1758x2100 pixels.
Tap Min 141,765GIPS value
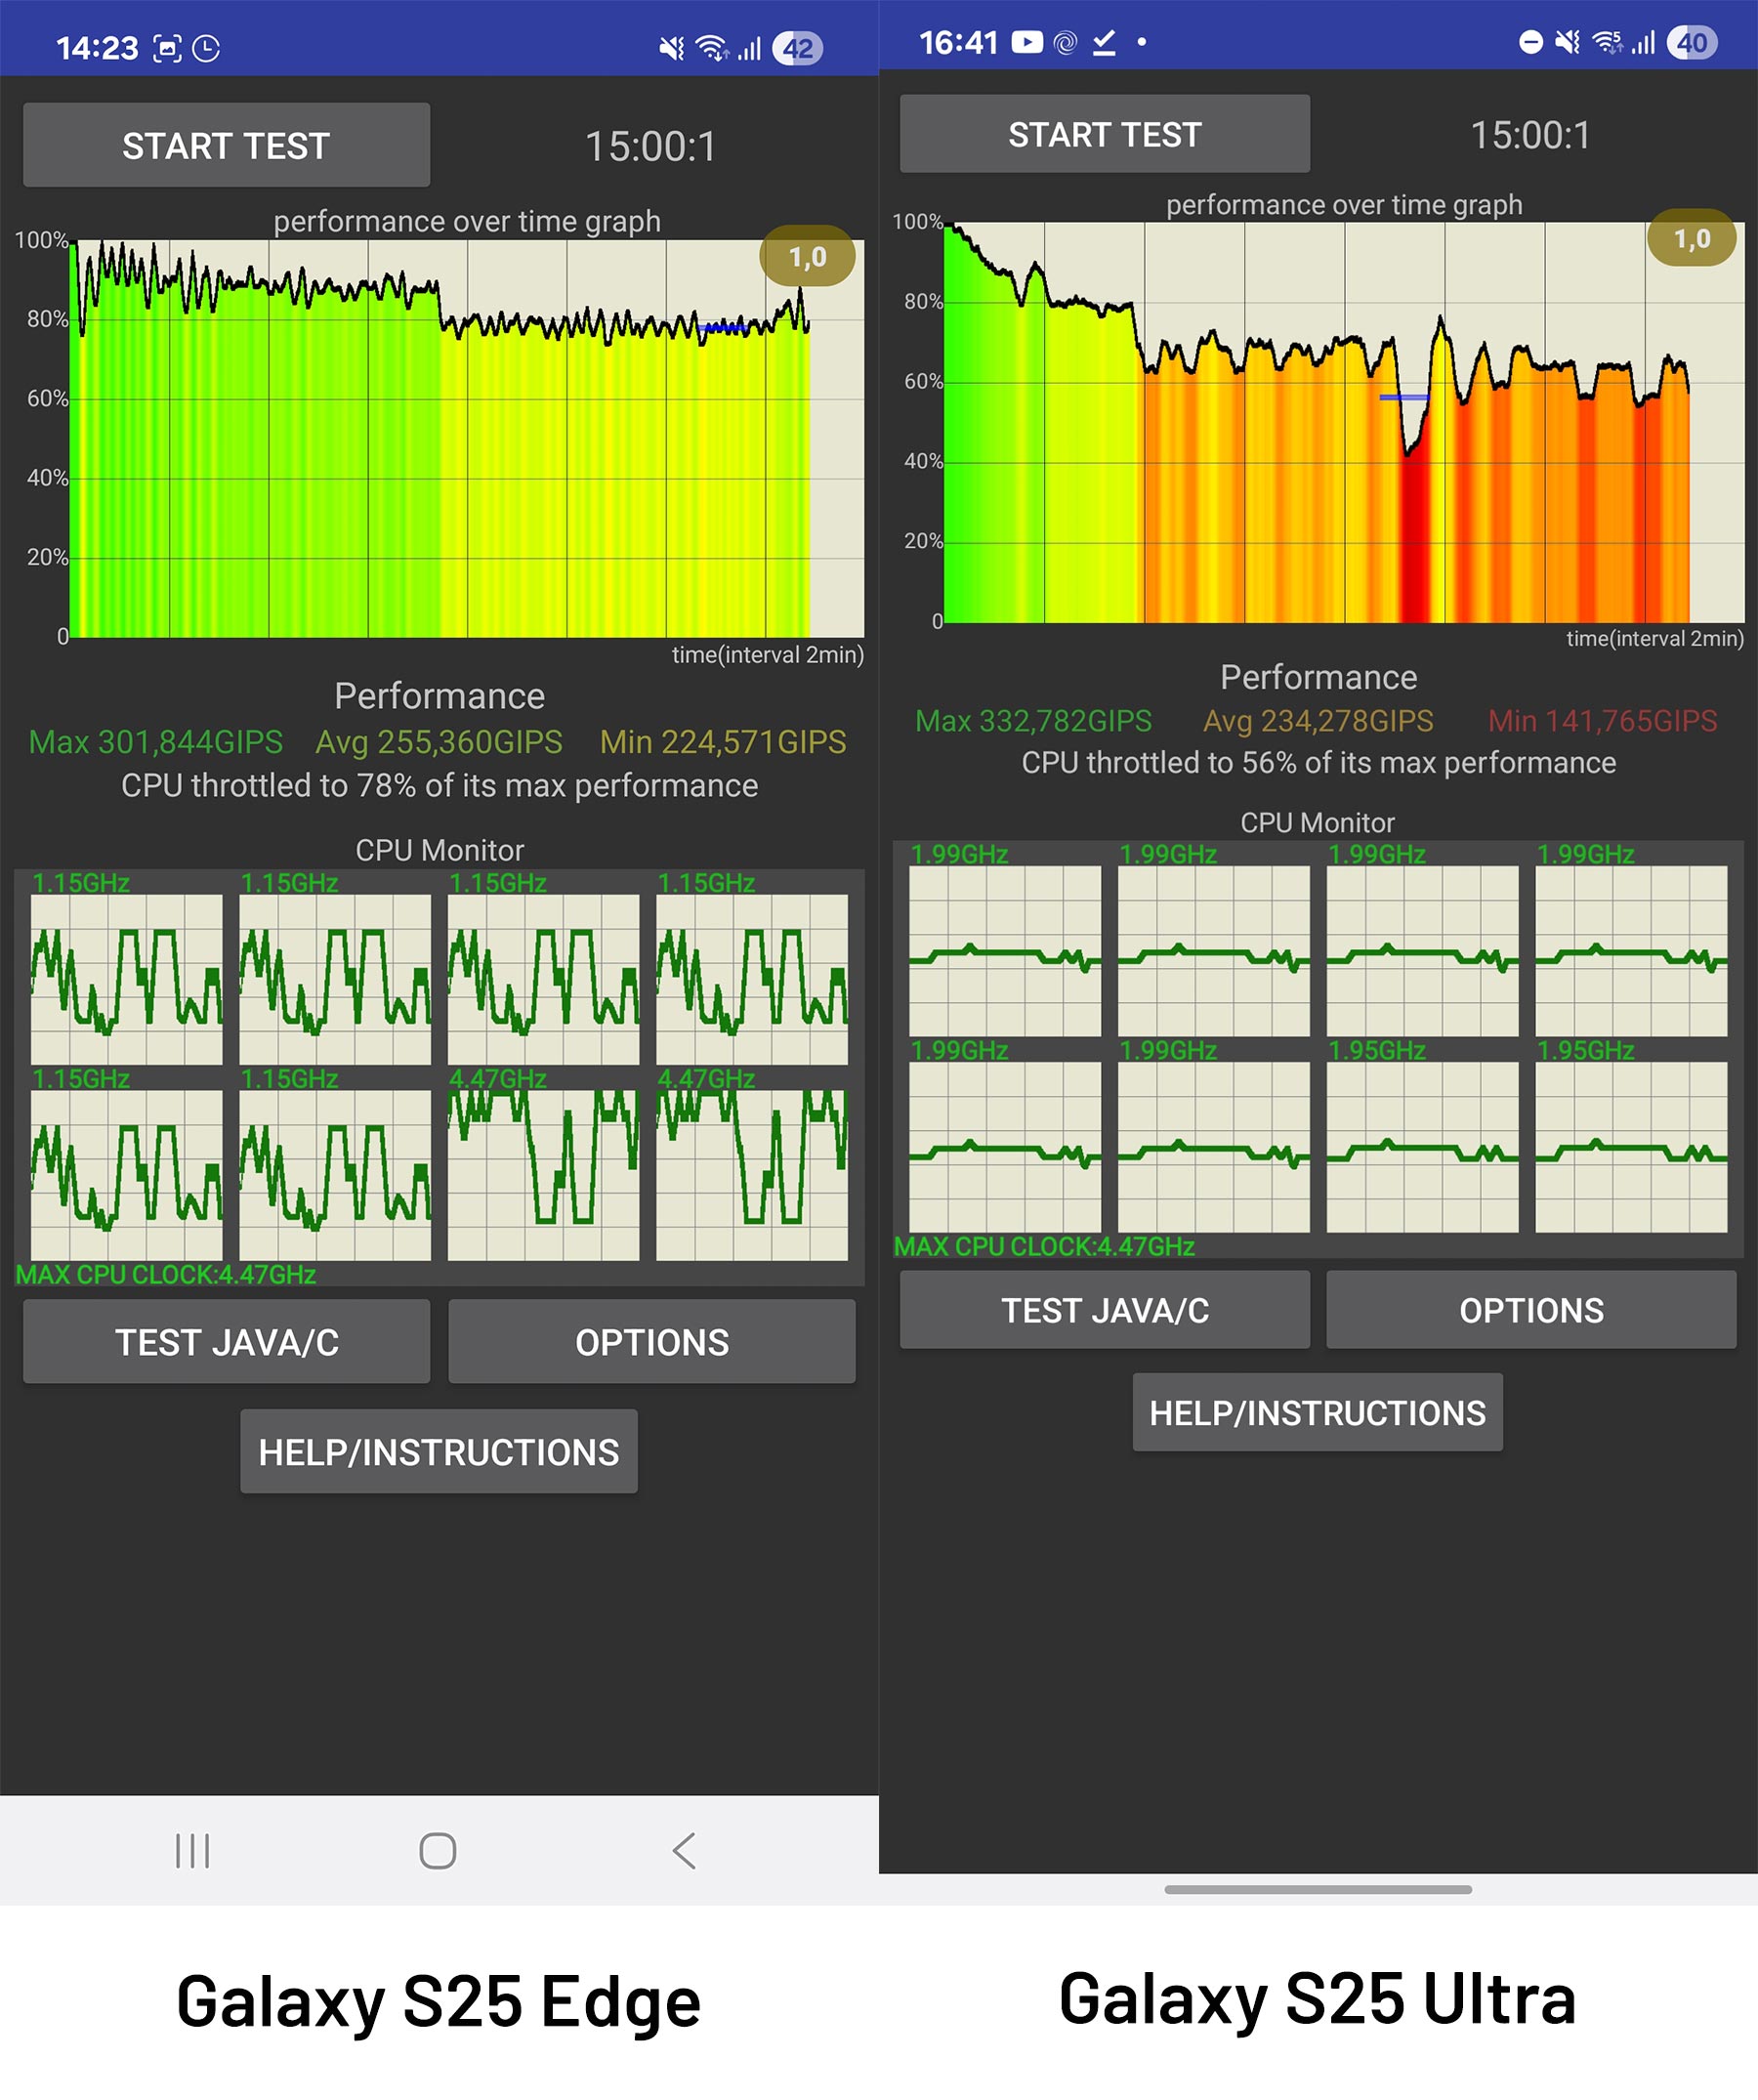pyautogui.click(x=1603, y=721)
